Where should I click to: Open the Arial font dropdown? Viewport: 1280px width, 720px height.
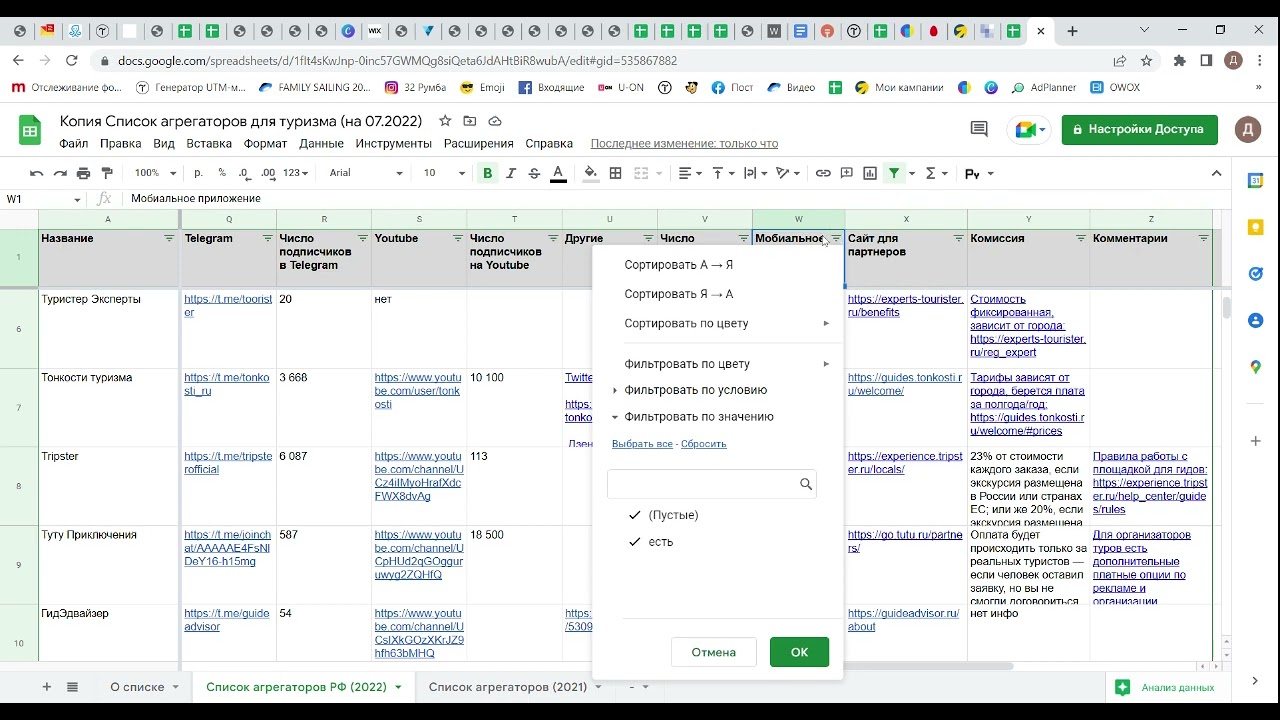(x=366, y=173)
